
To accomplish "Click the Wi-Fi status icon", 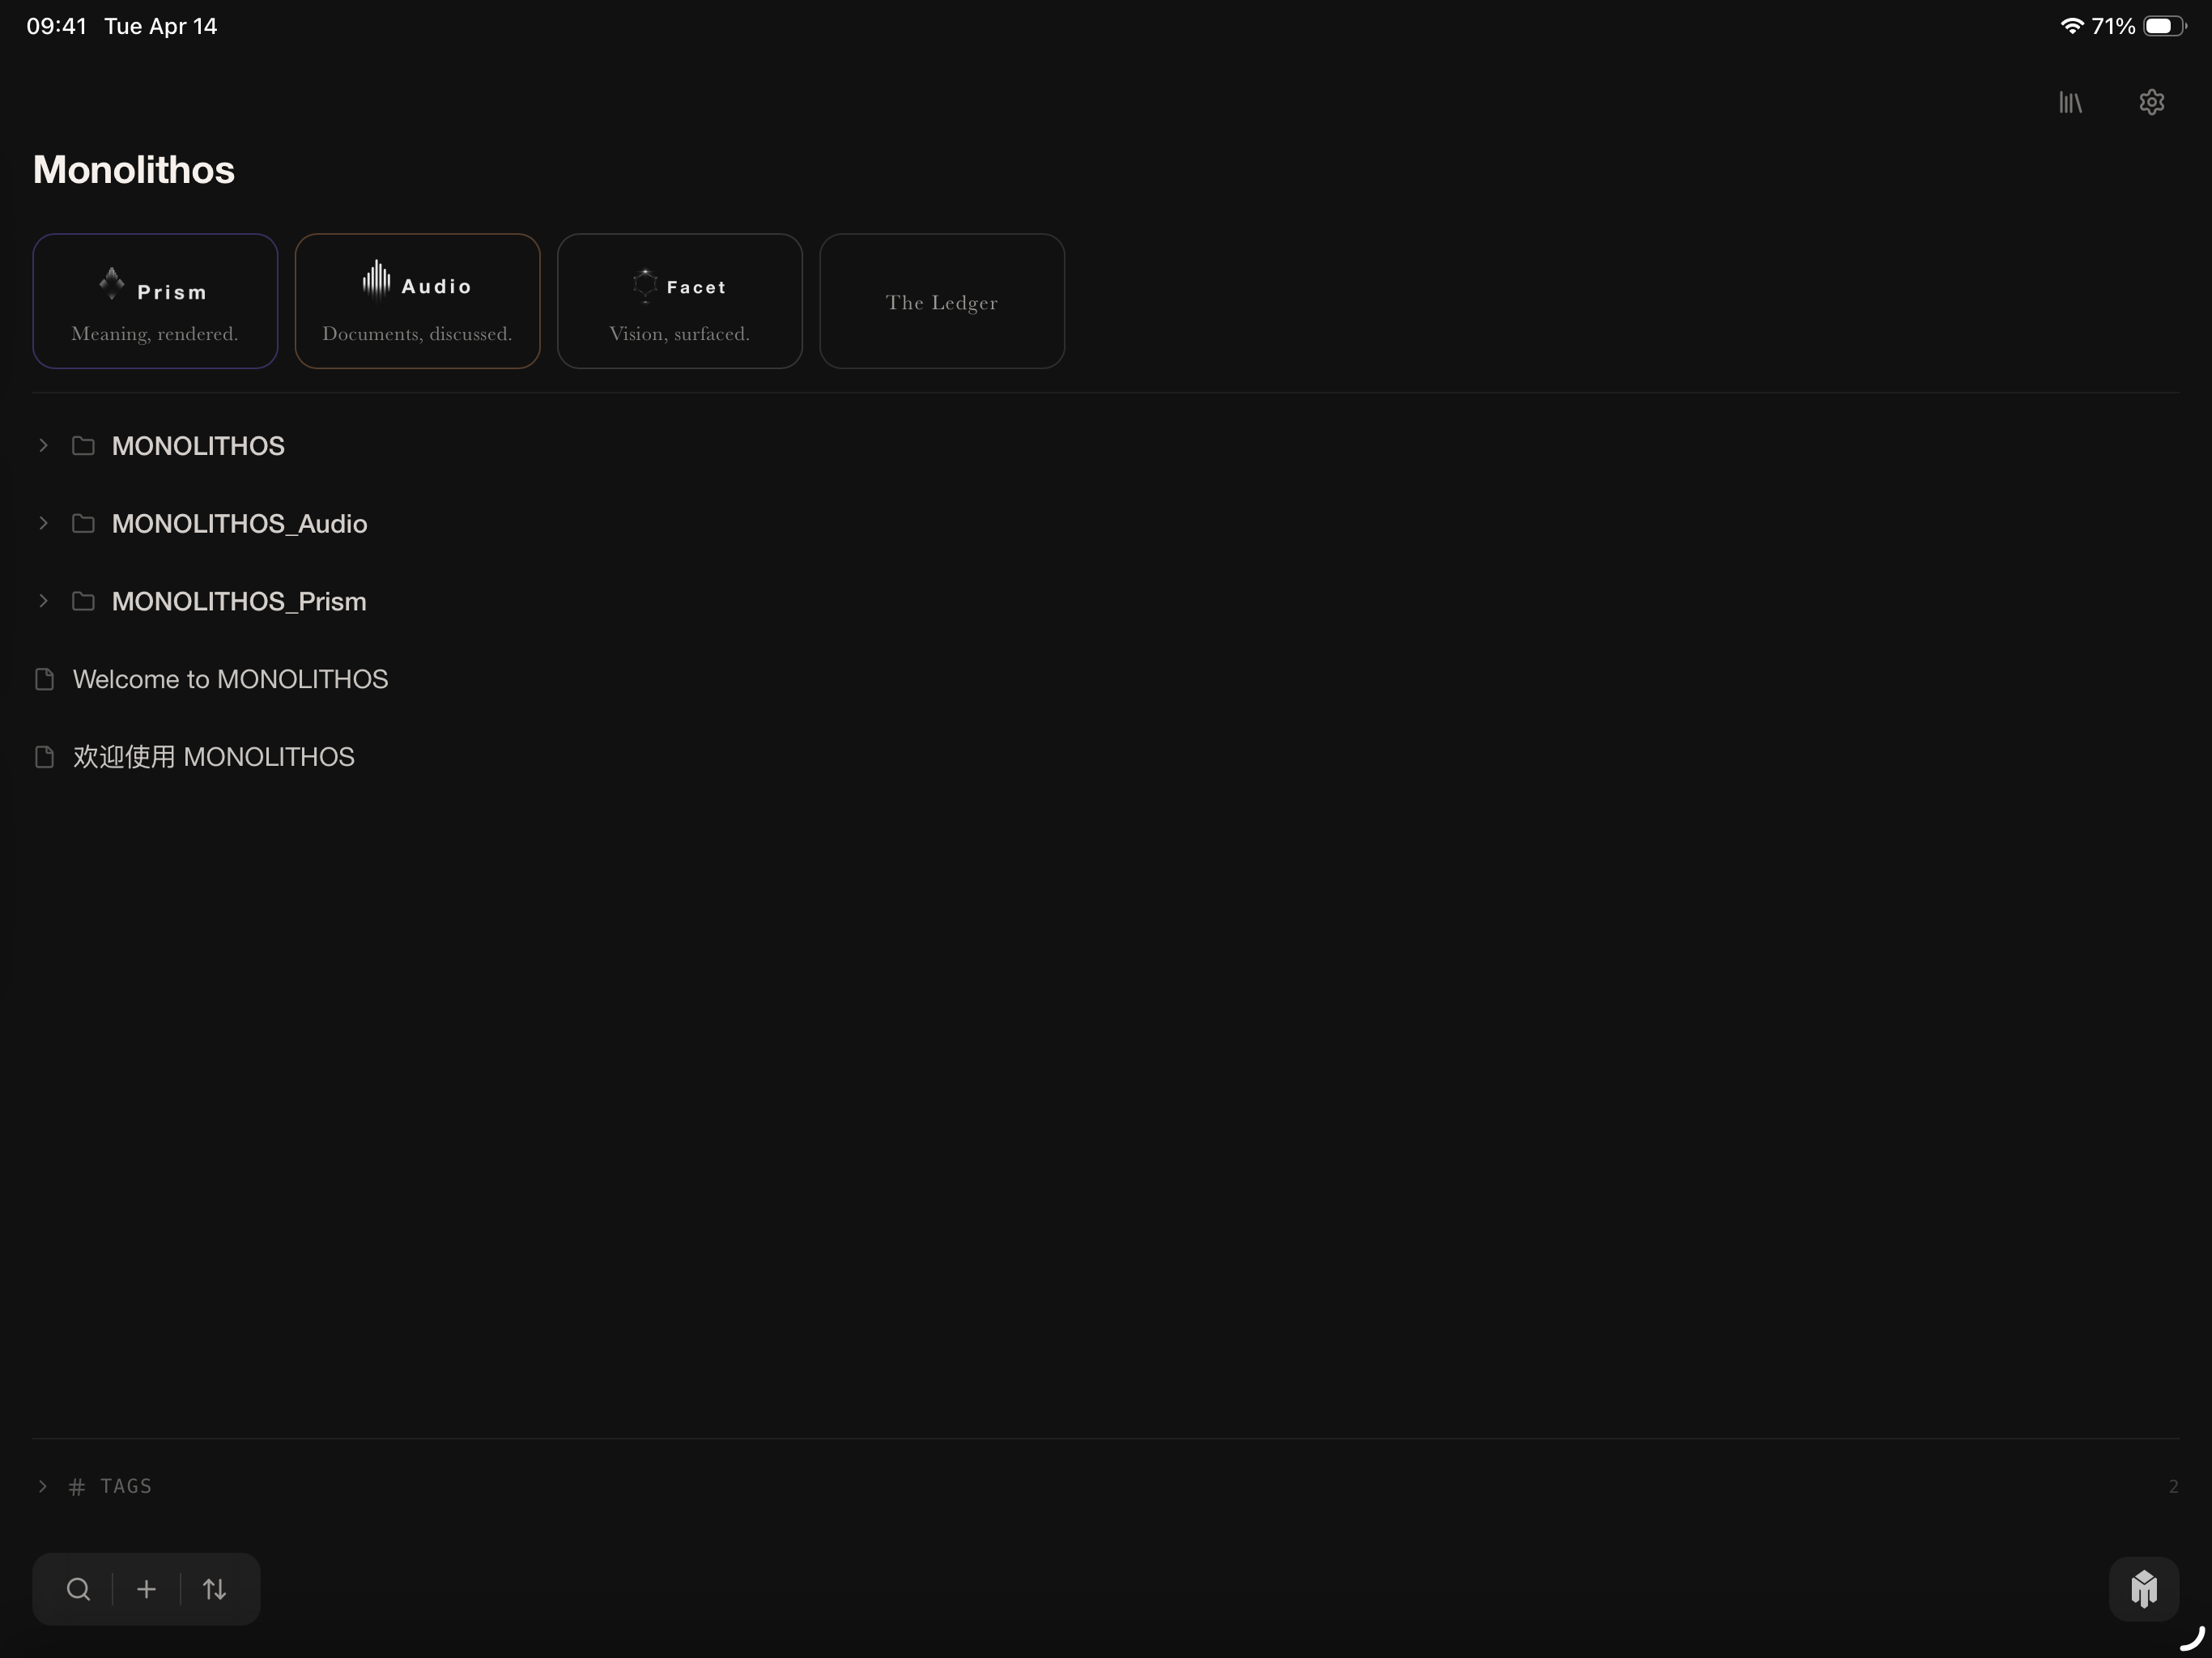I will (2071, 26).
